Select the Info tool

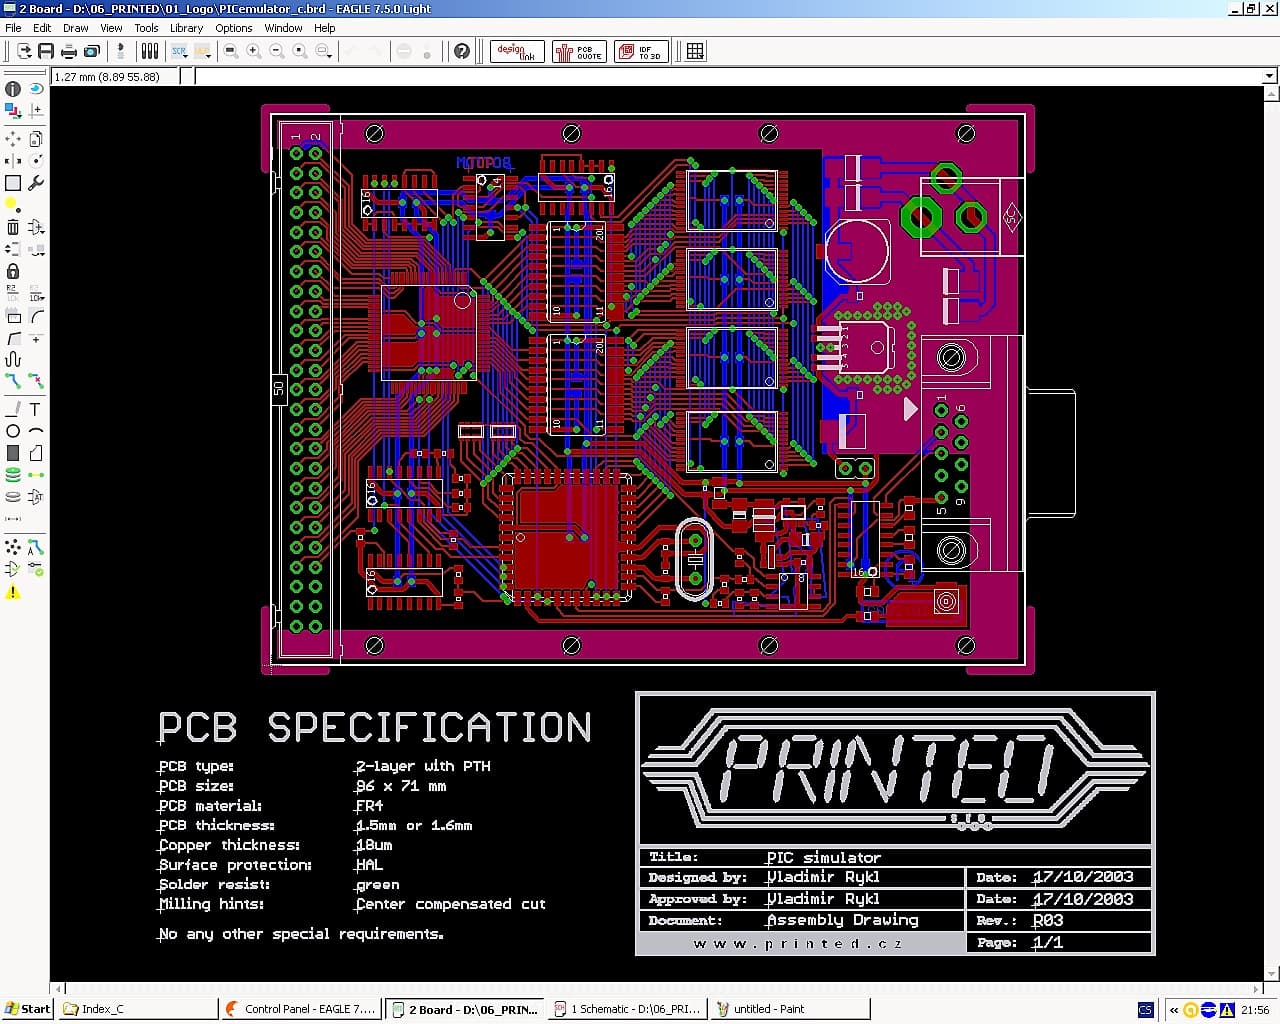(13, 89)
